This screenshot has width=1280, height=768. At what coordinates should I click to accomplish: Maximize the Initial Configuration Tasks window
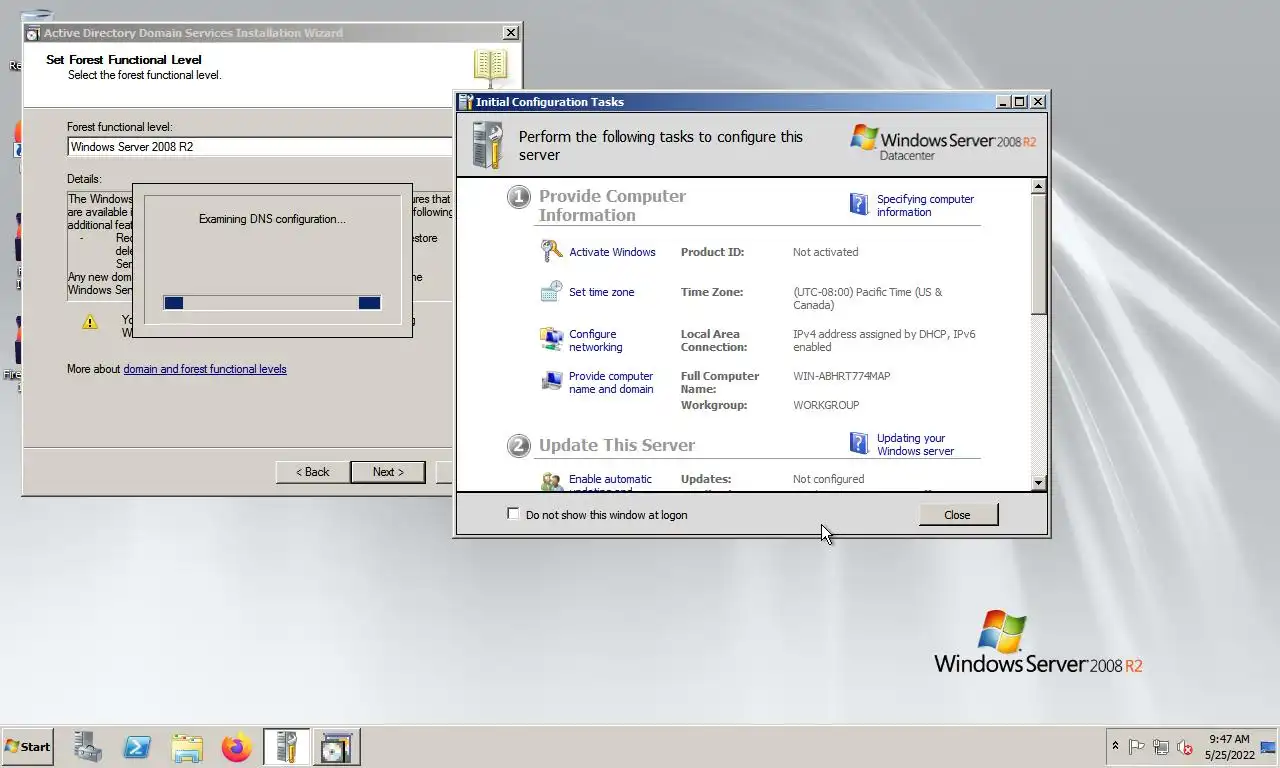pos(1020,102)
